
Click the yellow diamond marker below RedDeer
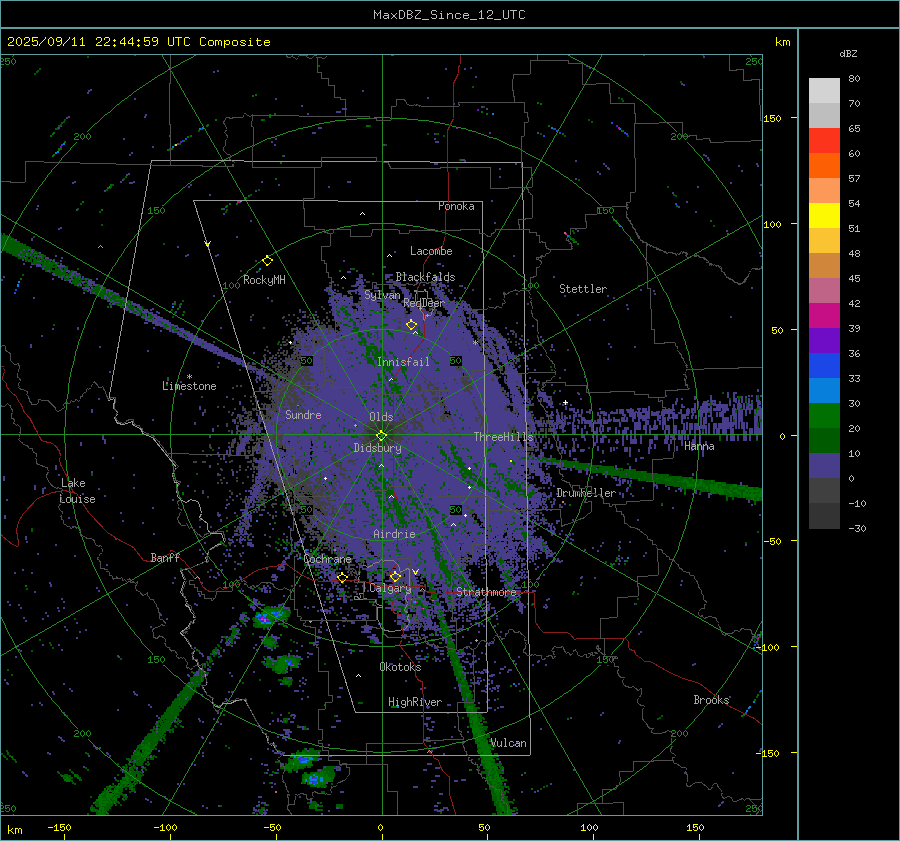point(411,325)
